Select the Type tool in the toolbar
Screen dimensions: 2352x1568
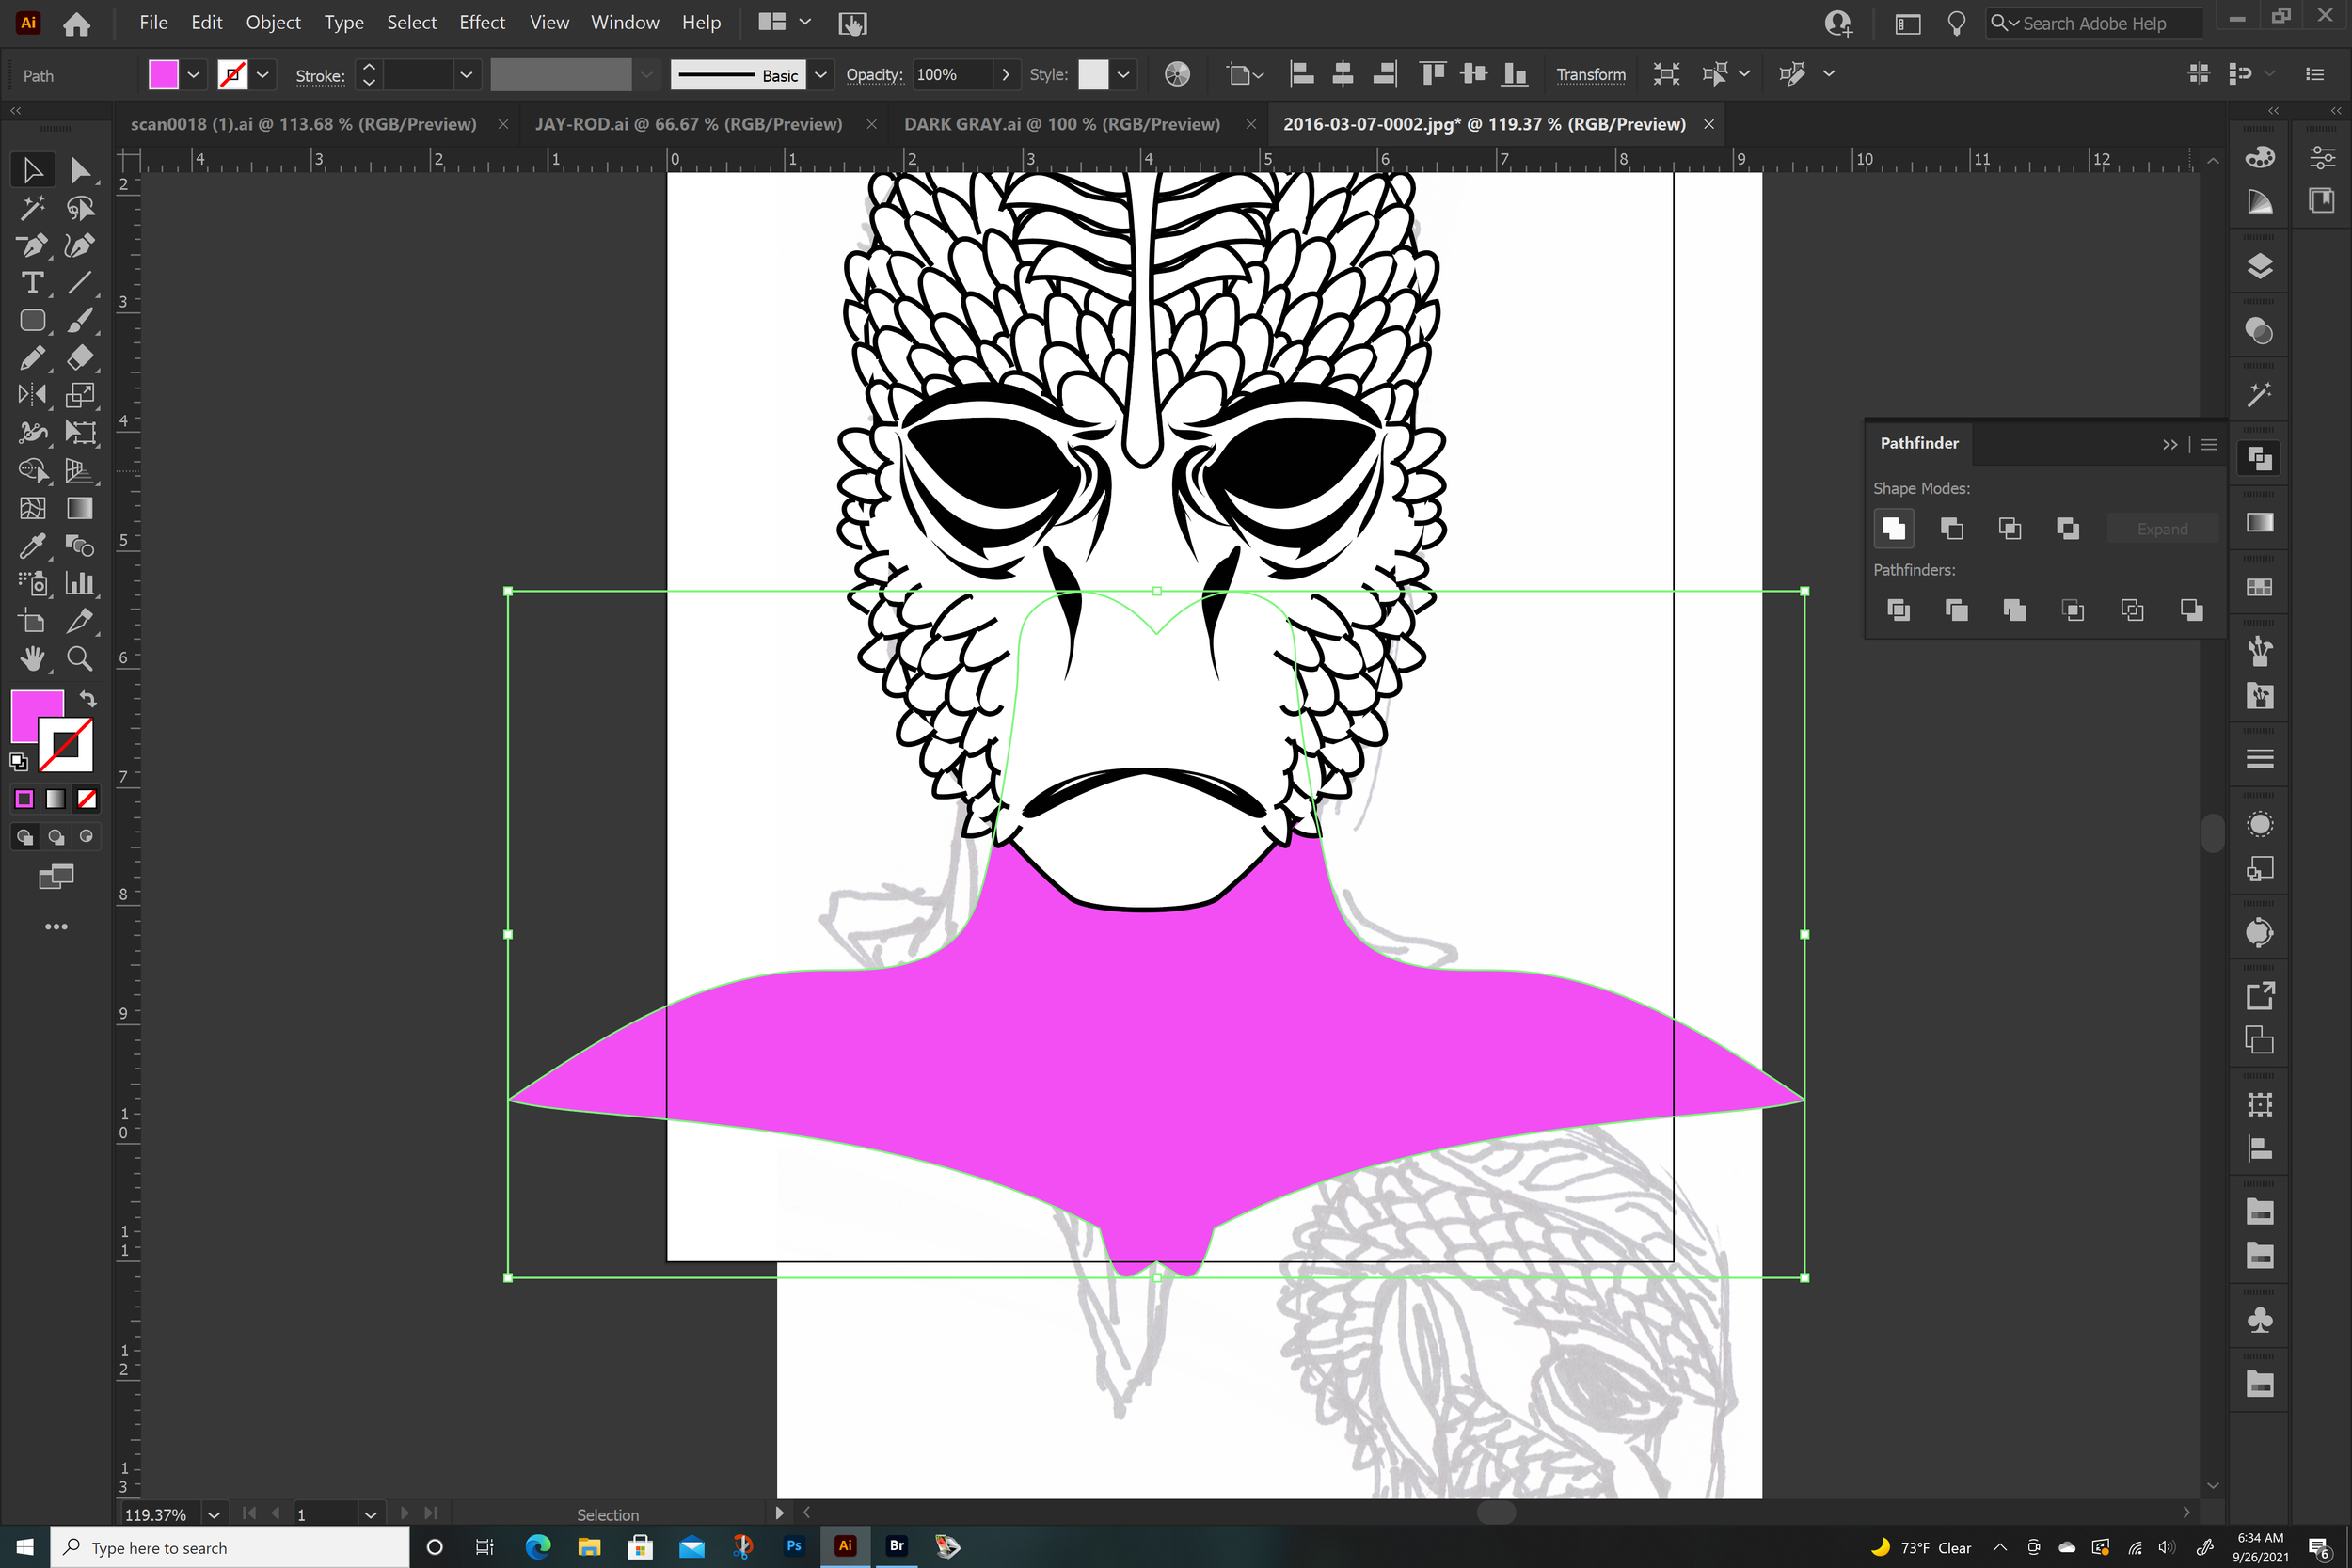[32, 283]
